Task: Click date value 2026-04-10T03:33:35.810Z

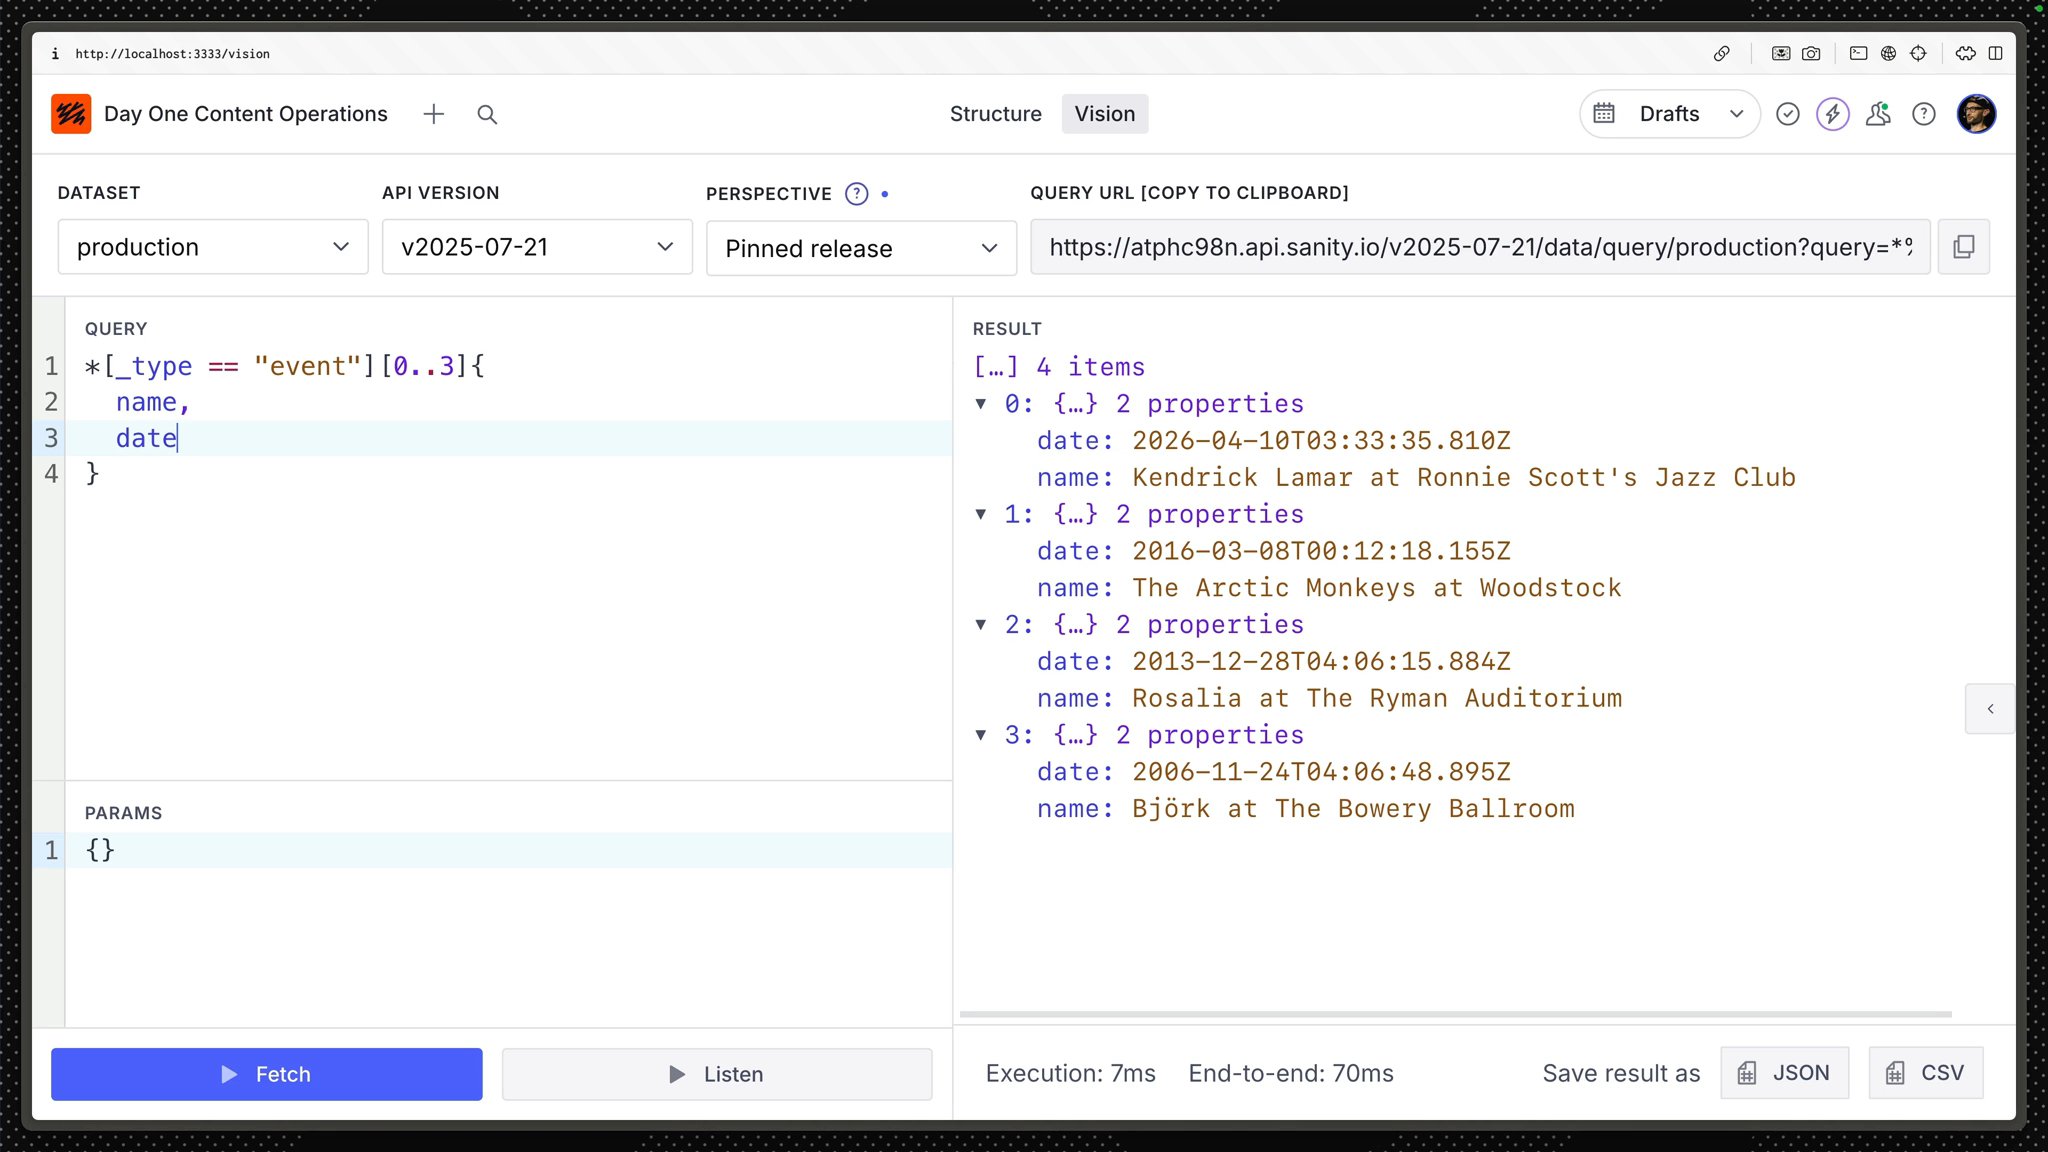Action: click(1321, 441)
